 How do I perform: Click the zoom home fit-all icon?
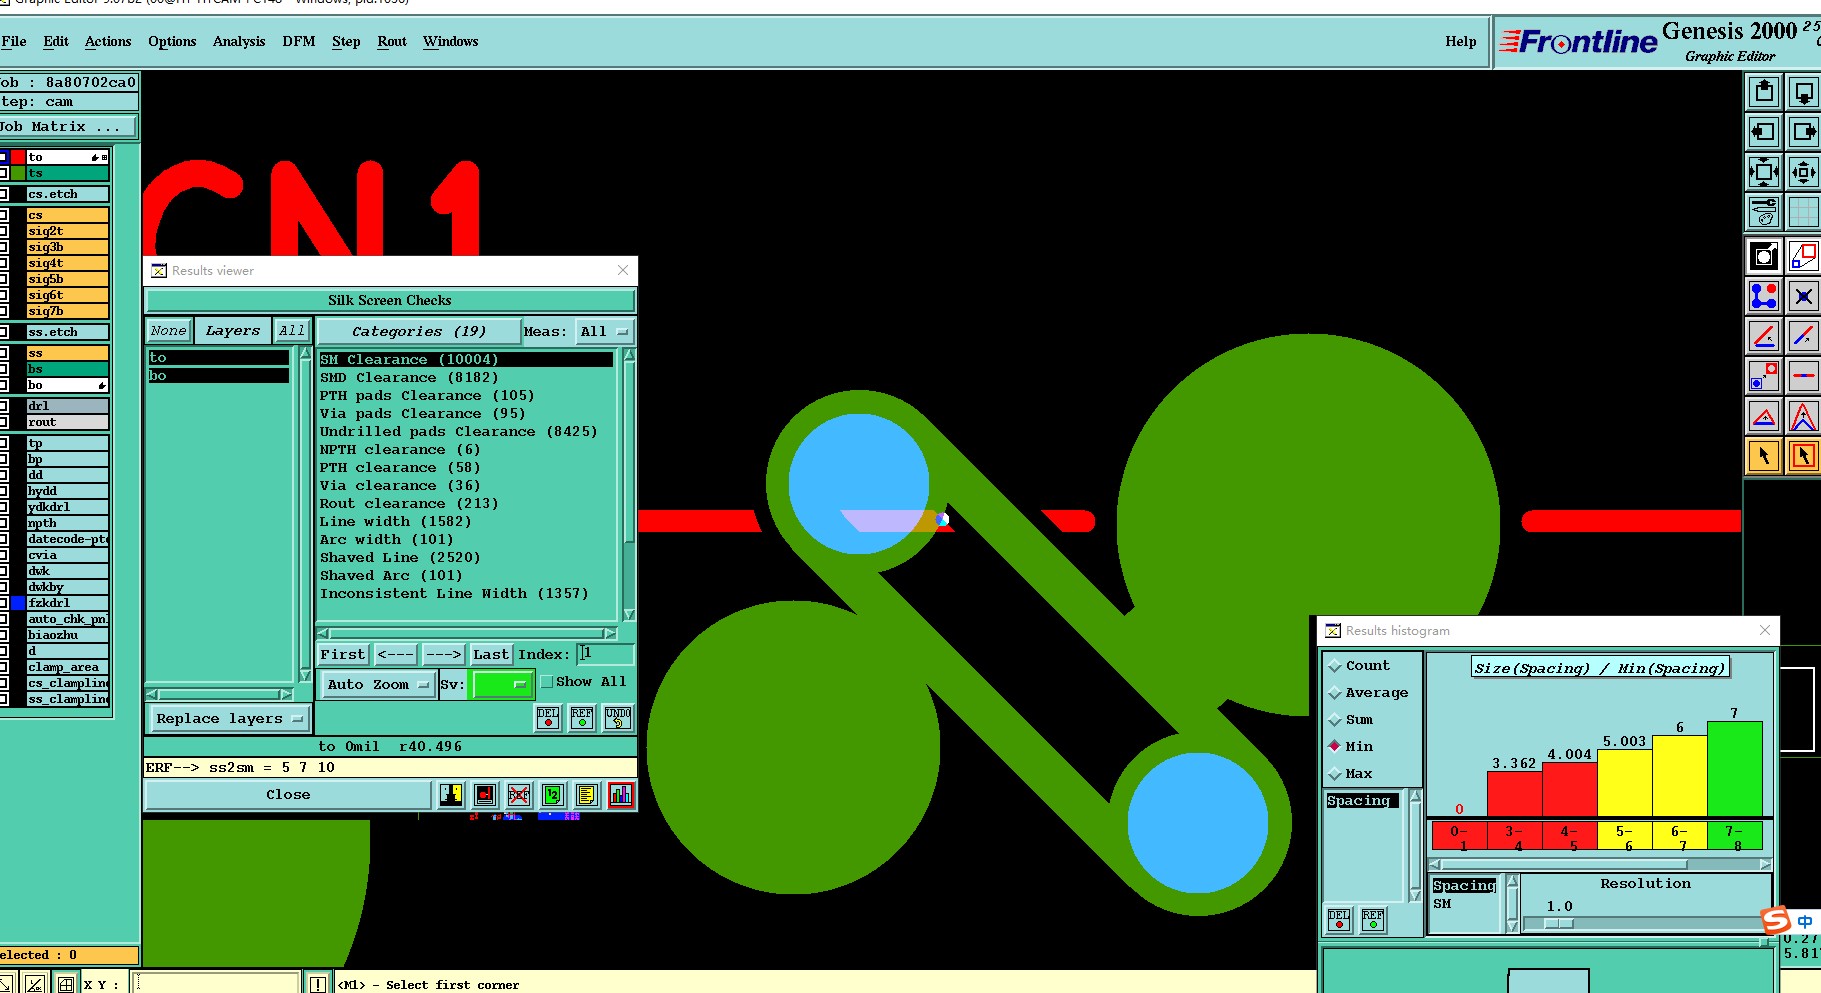(1764, 172)
